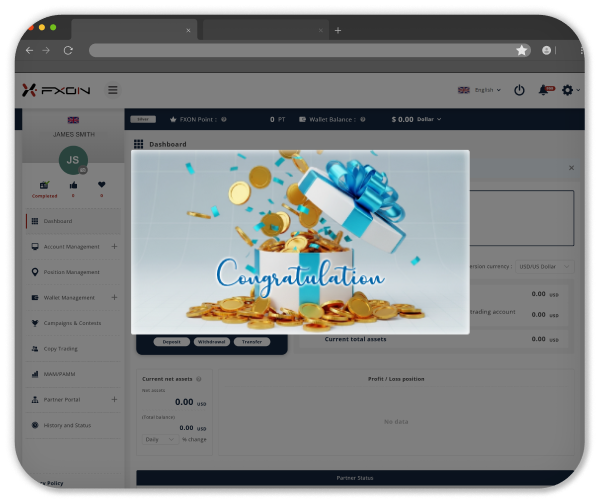Open the settings gear menu
The image size is (600, 504).
coord(568,90)
